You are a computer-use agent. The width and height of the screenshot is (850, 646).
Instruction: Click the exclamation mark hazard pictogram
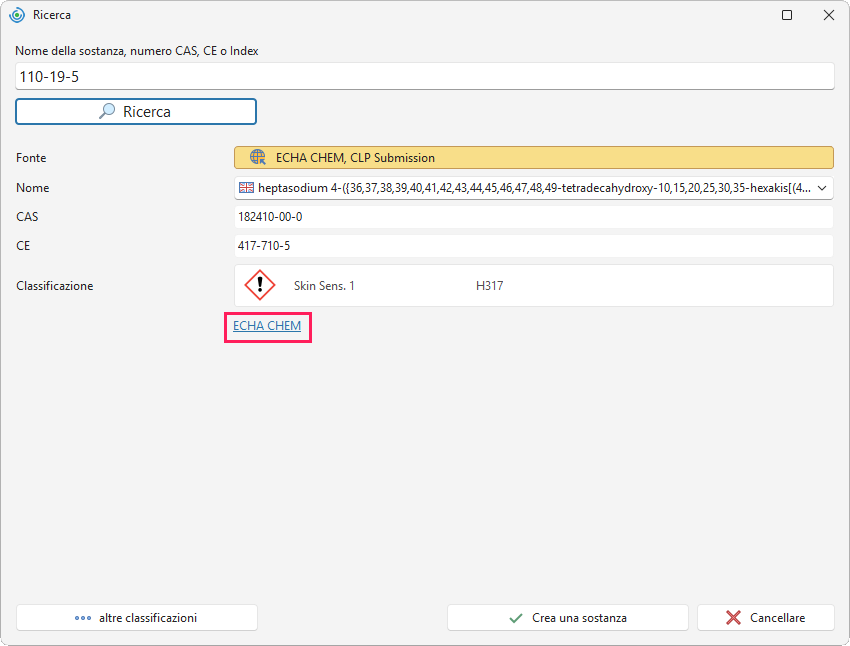[260, 285]
